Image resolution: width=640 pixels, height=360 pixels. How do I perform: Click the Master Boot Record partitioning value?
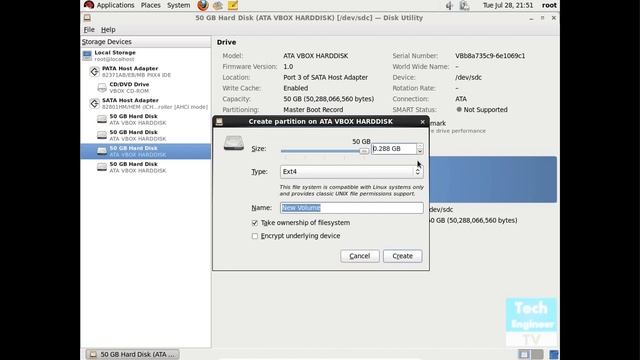click(313, 109)
